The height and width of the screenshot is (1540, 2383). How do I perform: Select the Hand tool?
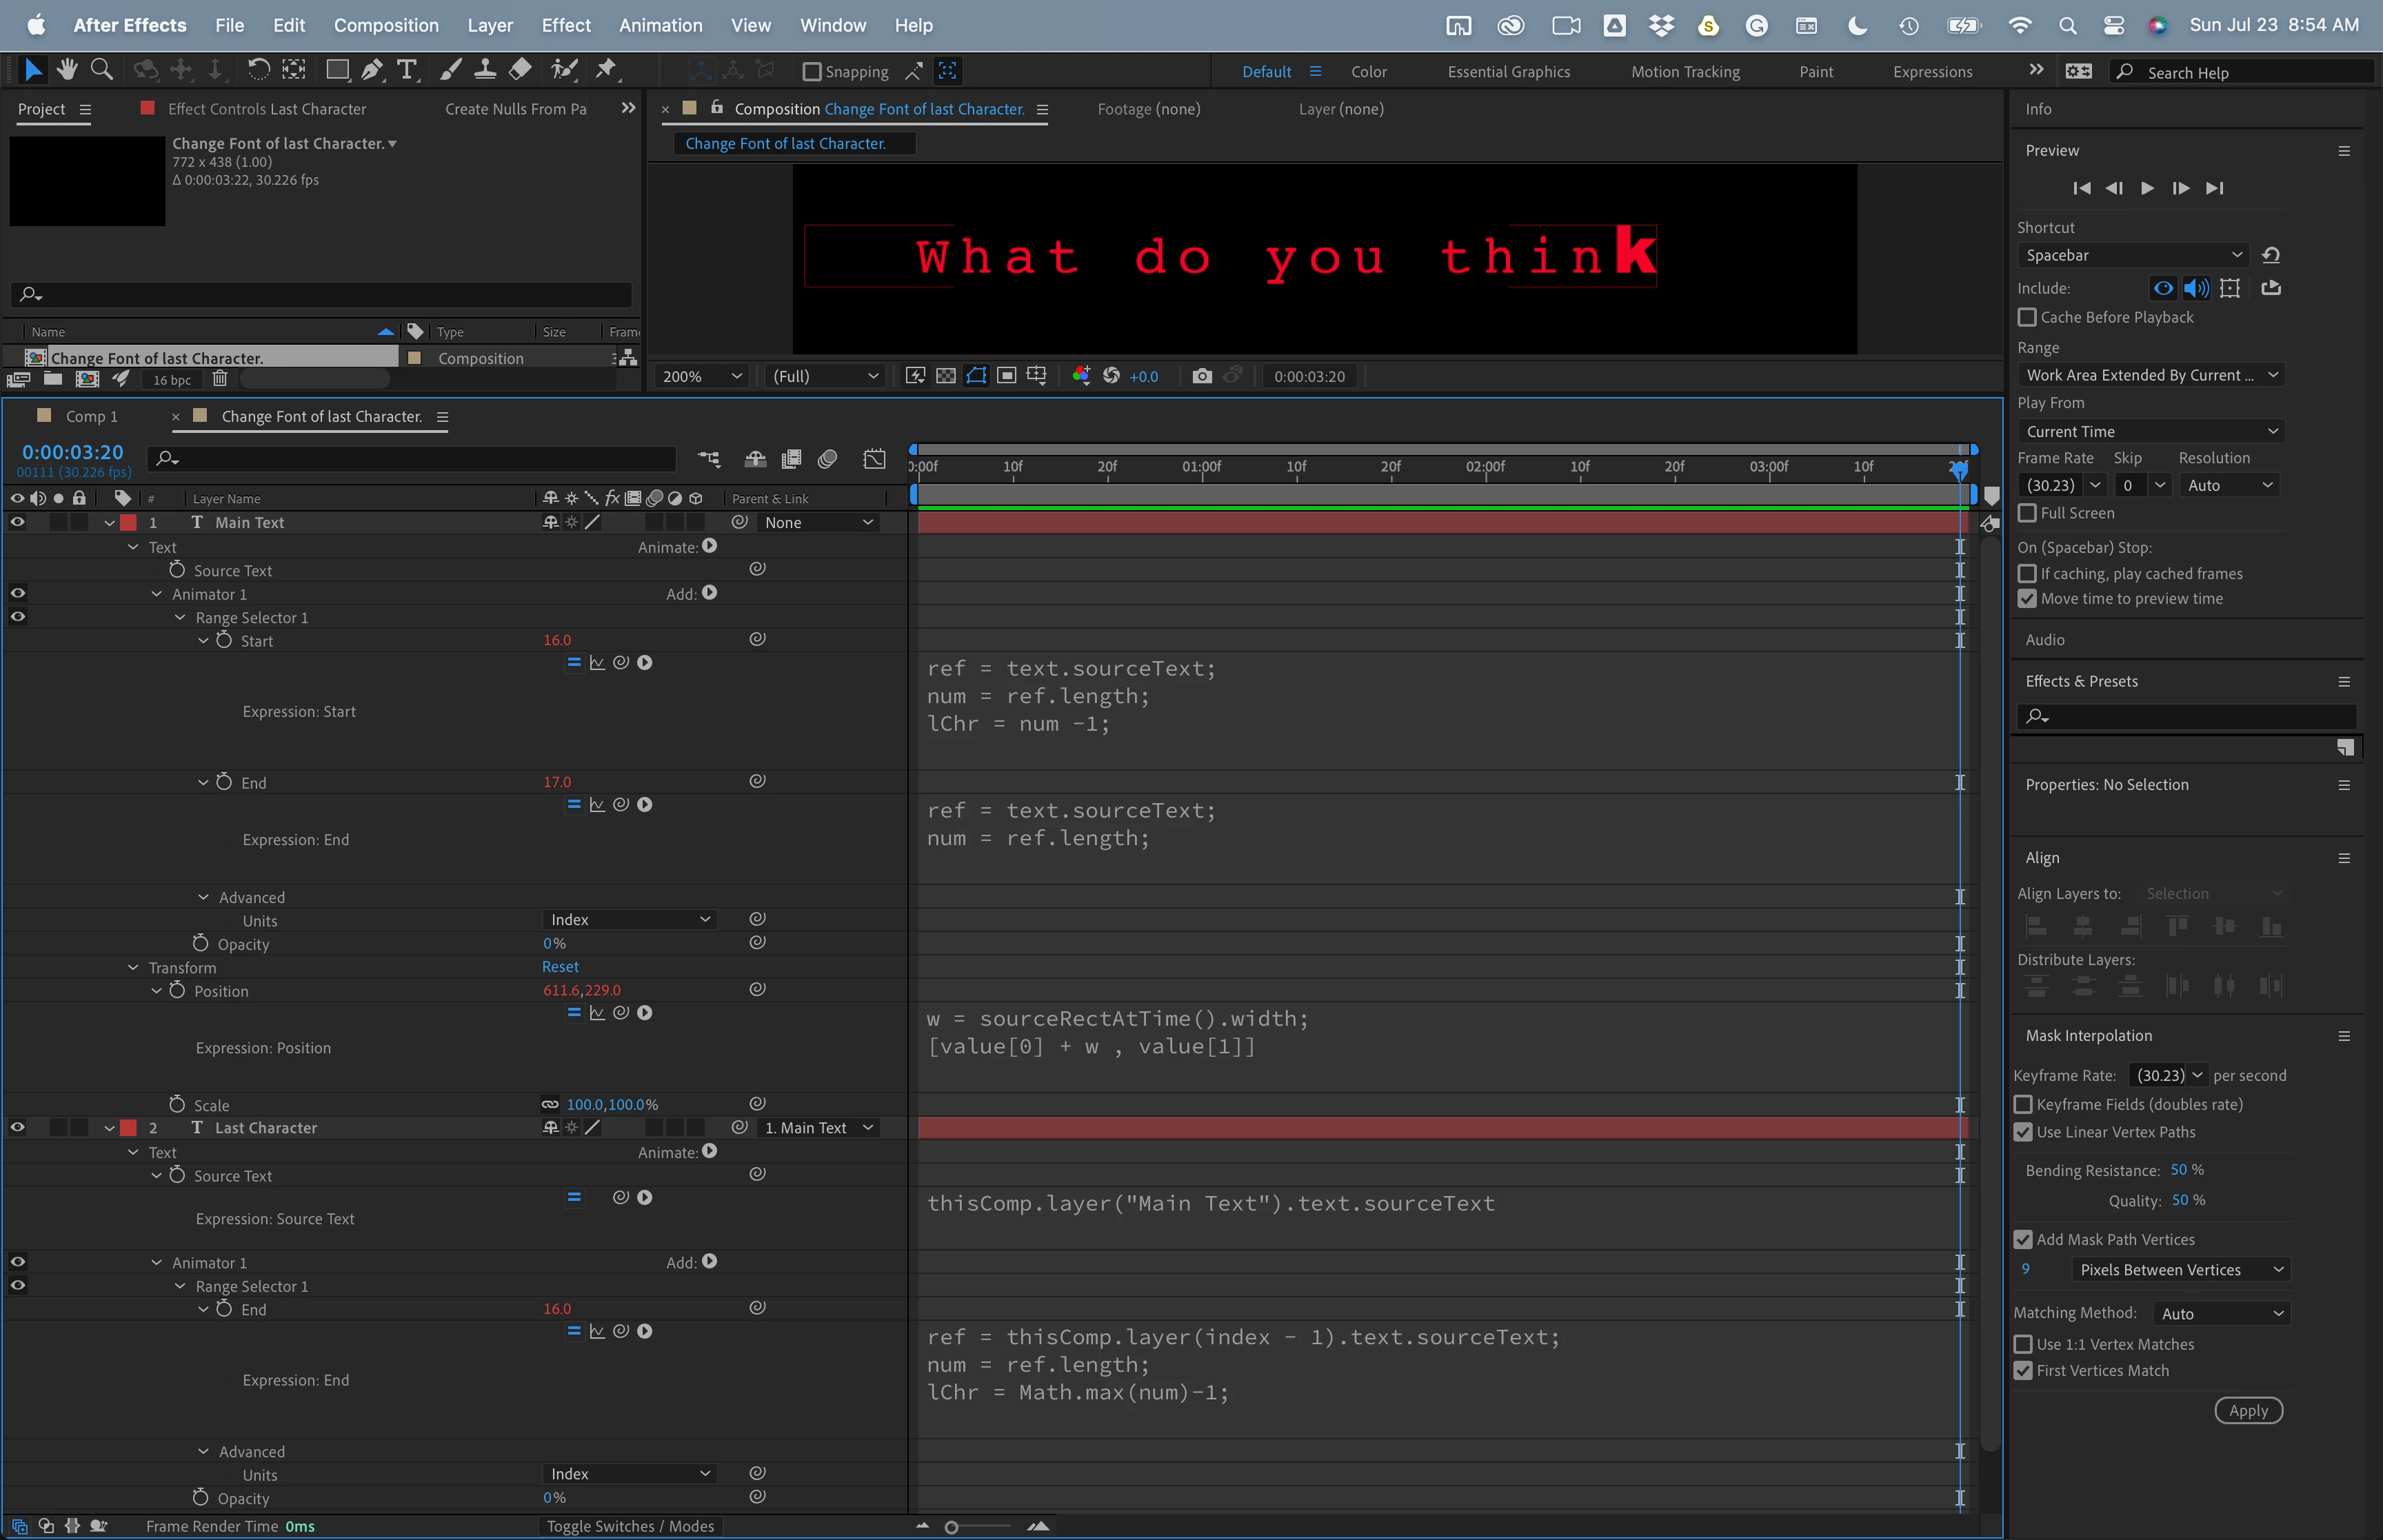tap(67, 70)
